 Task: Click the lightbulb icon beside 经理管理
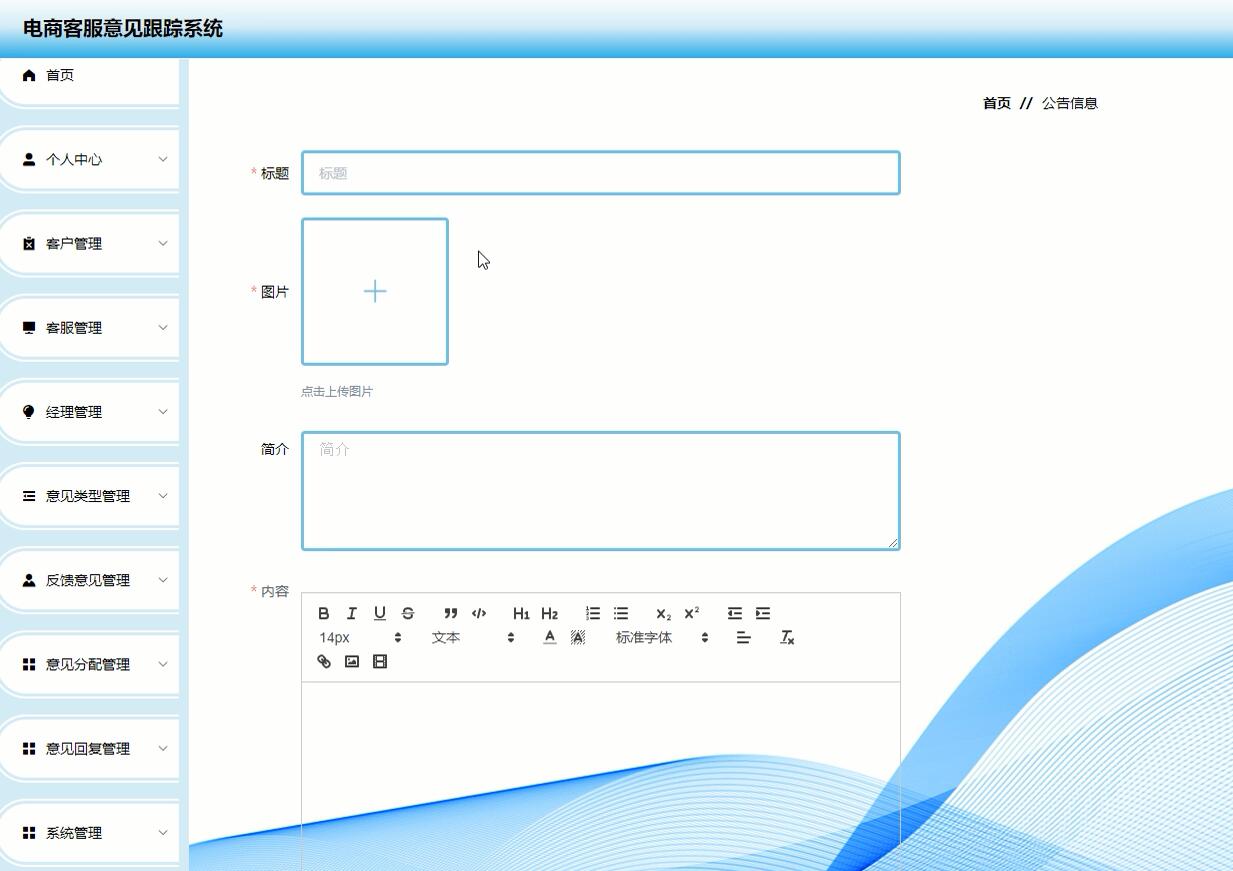pyautogui.click(x=29, y=412)
